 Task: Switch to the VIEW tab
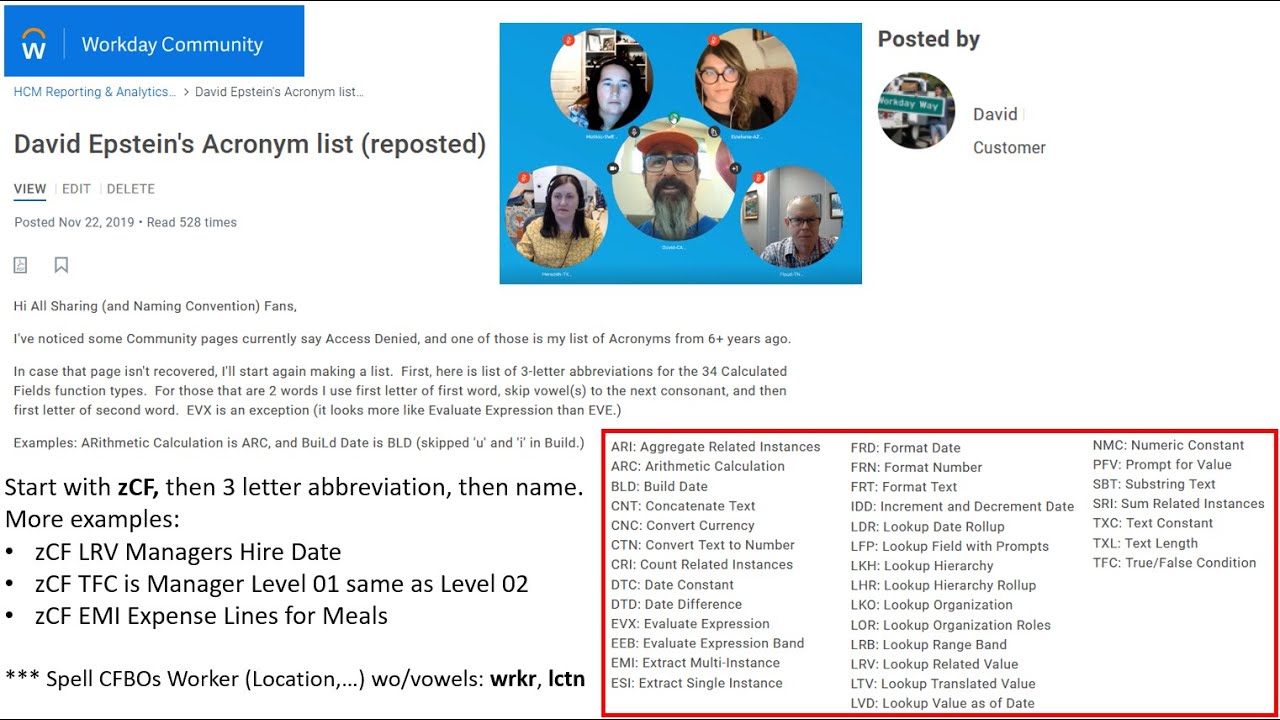(30, 189)
